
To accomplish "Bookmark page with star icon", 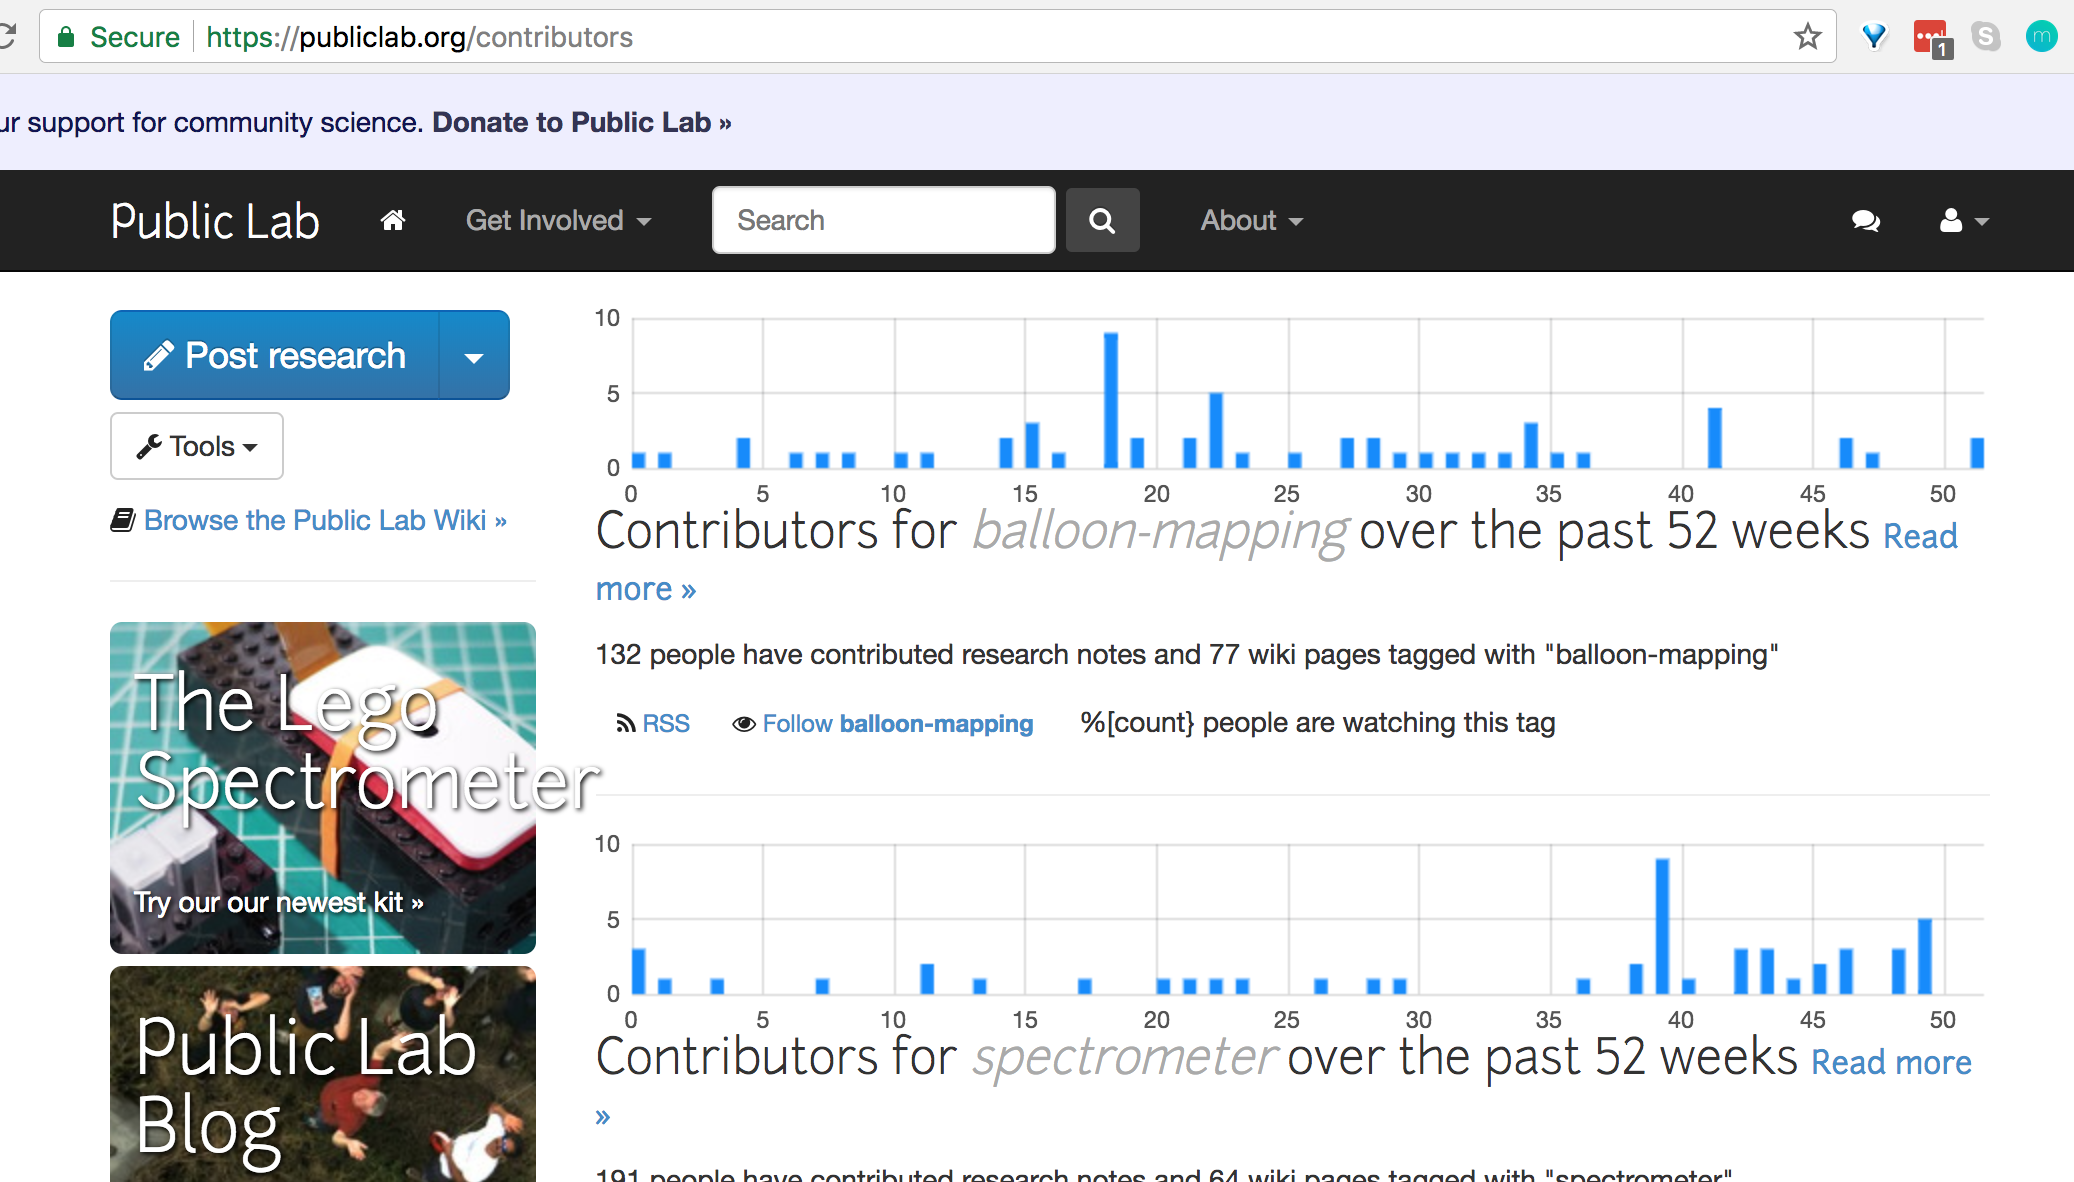I will pyautogui.click(x=1807, y=37).
